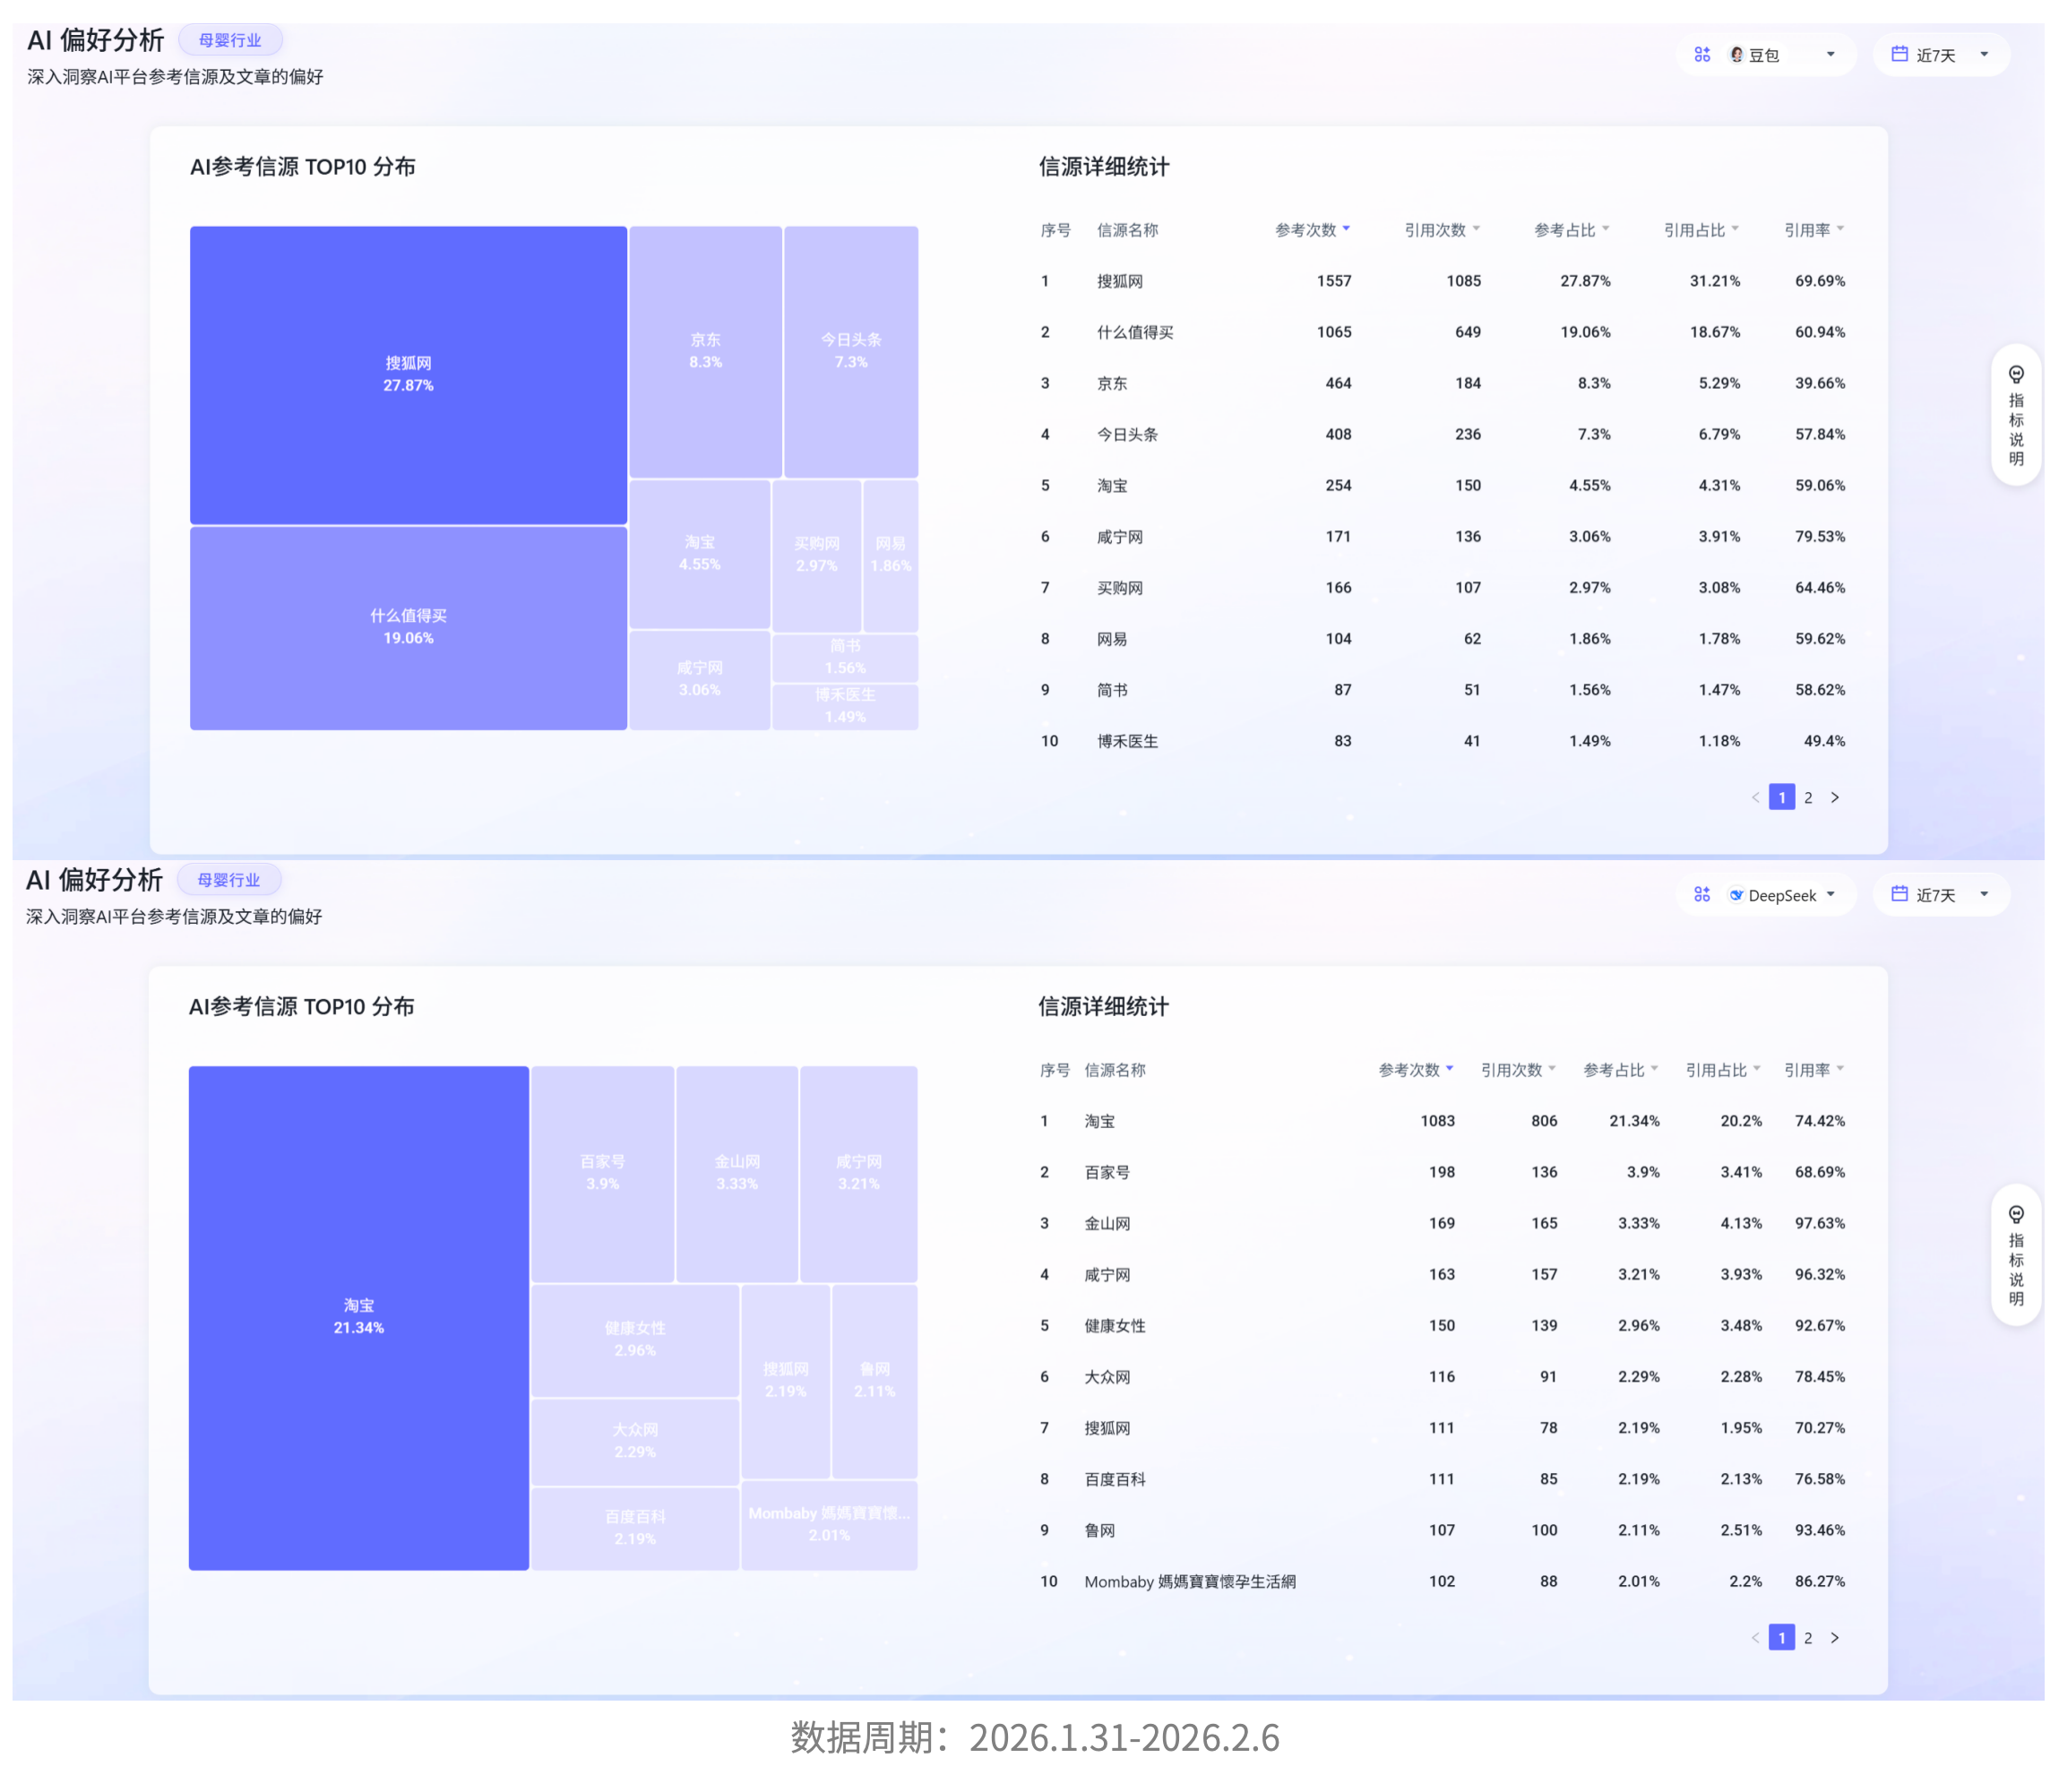Screen dimensions: 2059x1792
Task: Click next-page arrow in top table pagination
Action: tap(1834, 797)
